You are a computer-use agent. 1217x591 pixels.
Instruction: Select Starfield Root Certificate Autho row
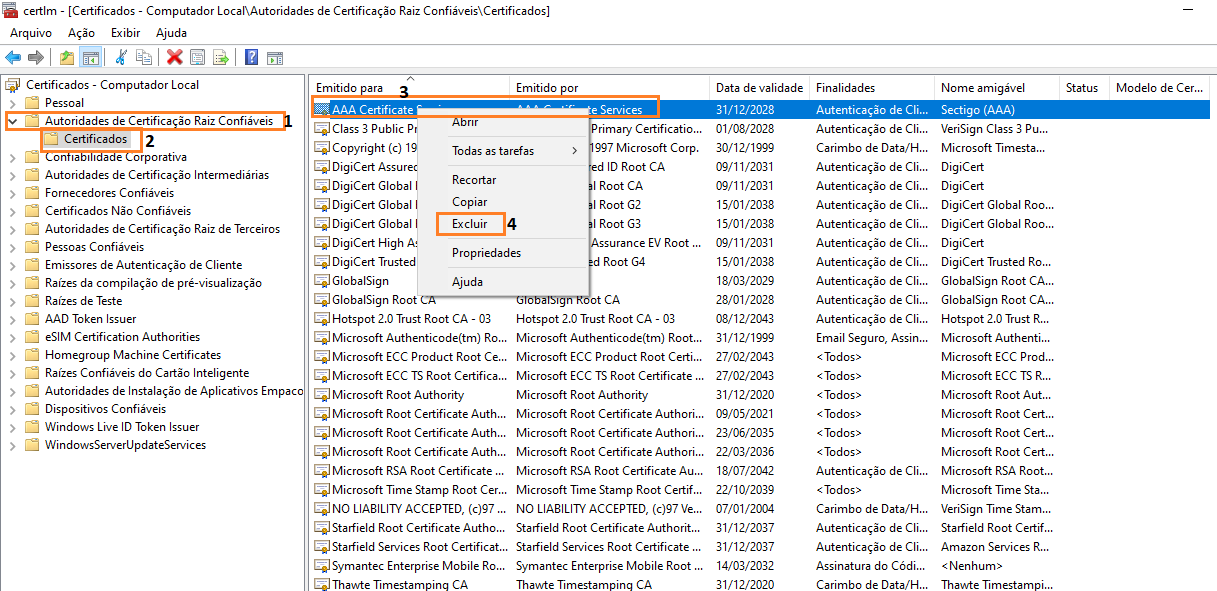point(760,528)
